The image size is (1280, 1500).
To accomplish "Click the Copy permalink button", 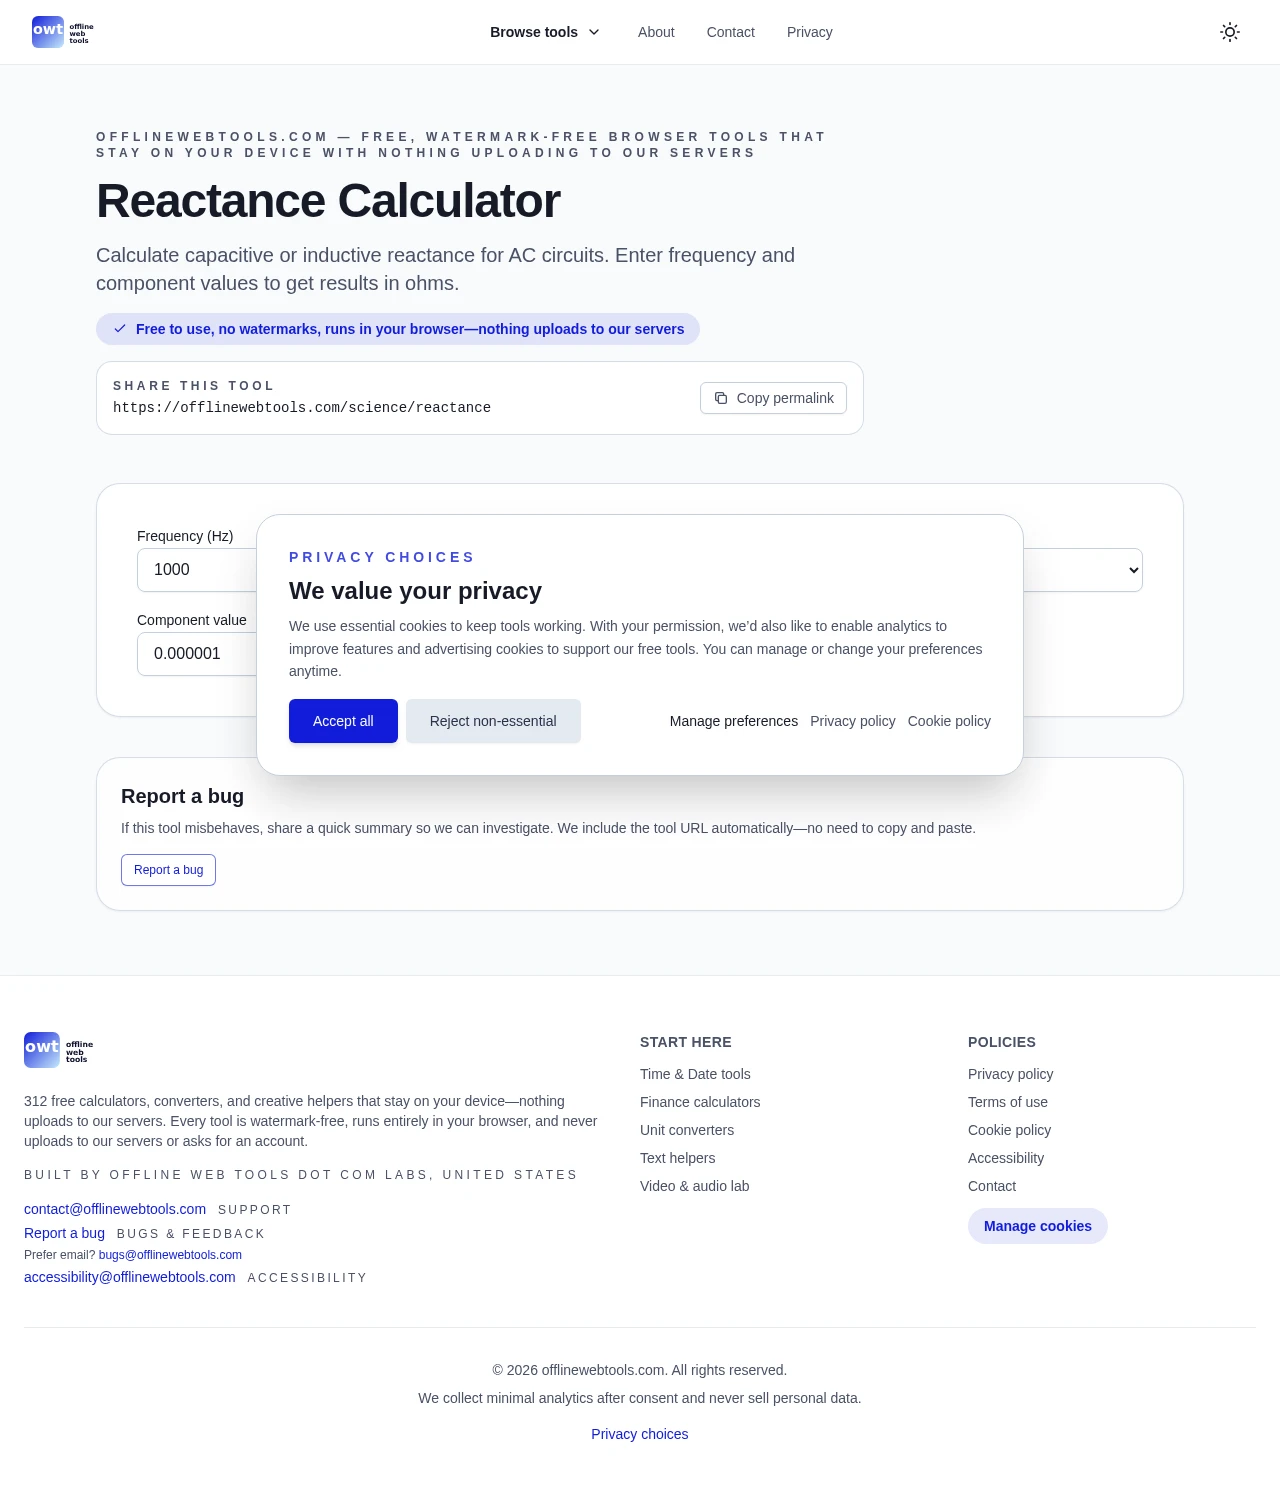I will [x=773, y=398].
